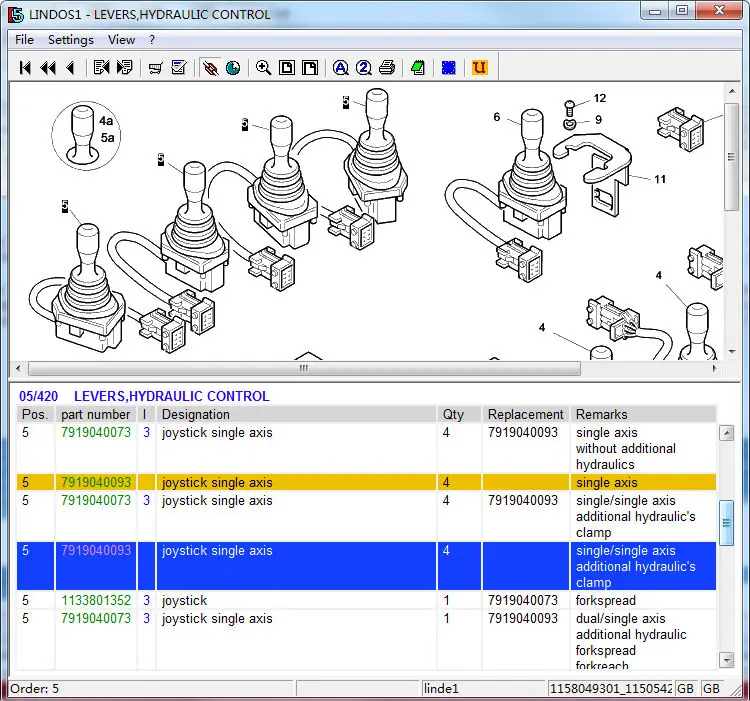Click the 'Replacement' column header
This screenshot has width=750, height=701.
pyautogui.click(x=526, y=414)
